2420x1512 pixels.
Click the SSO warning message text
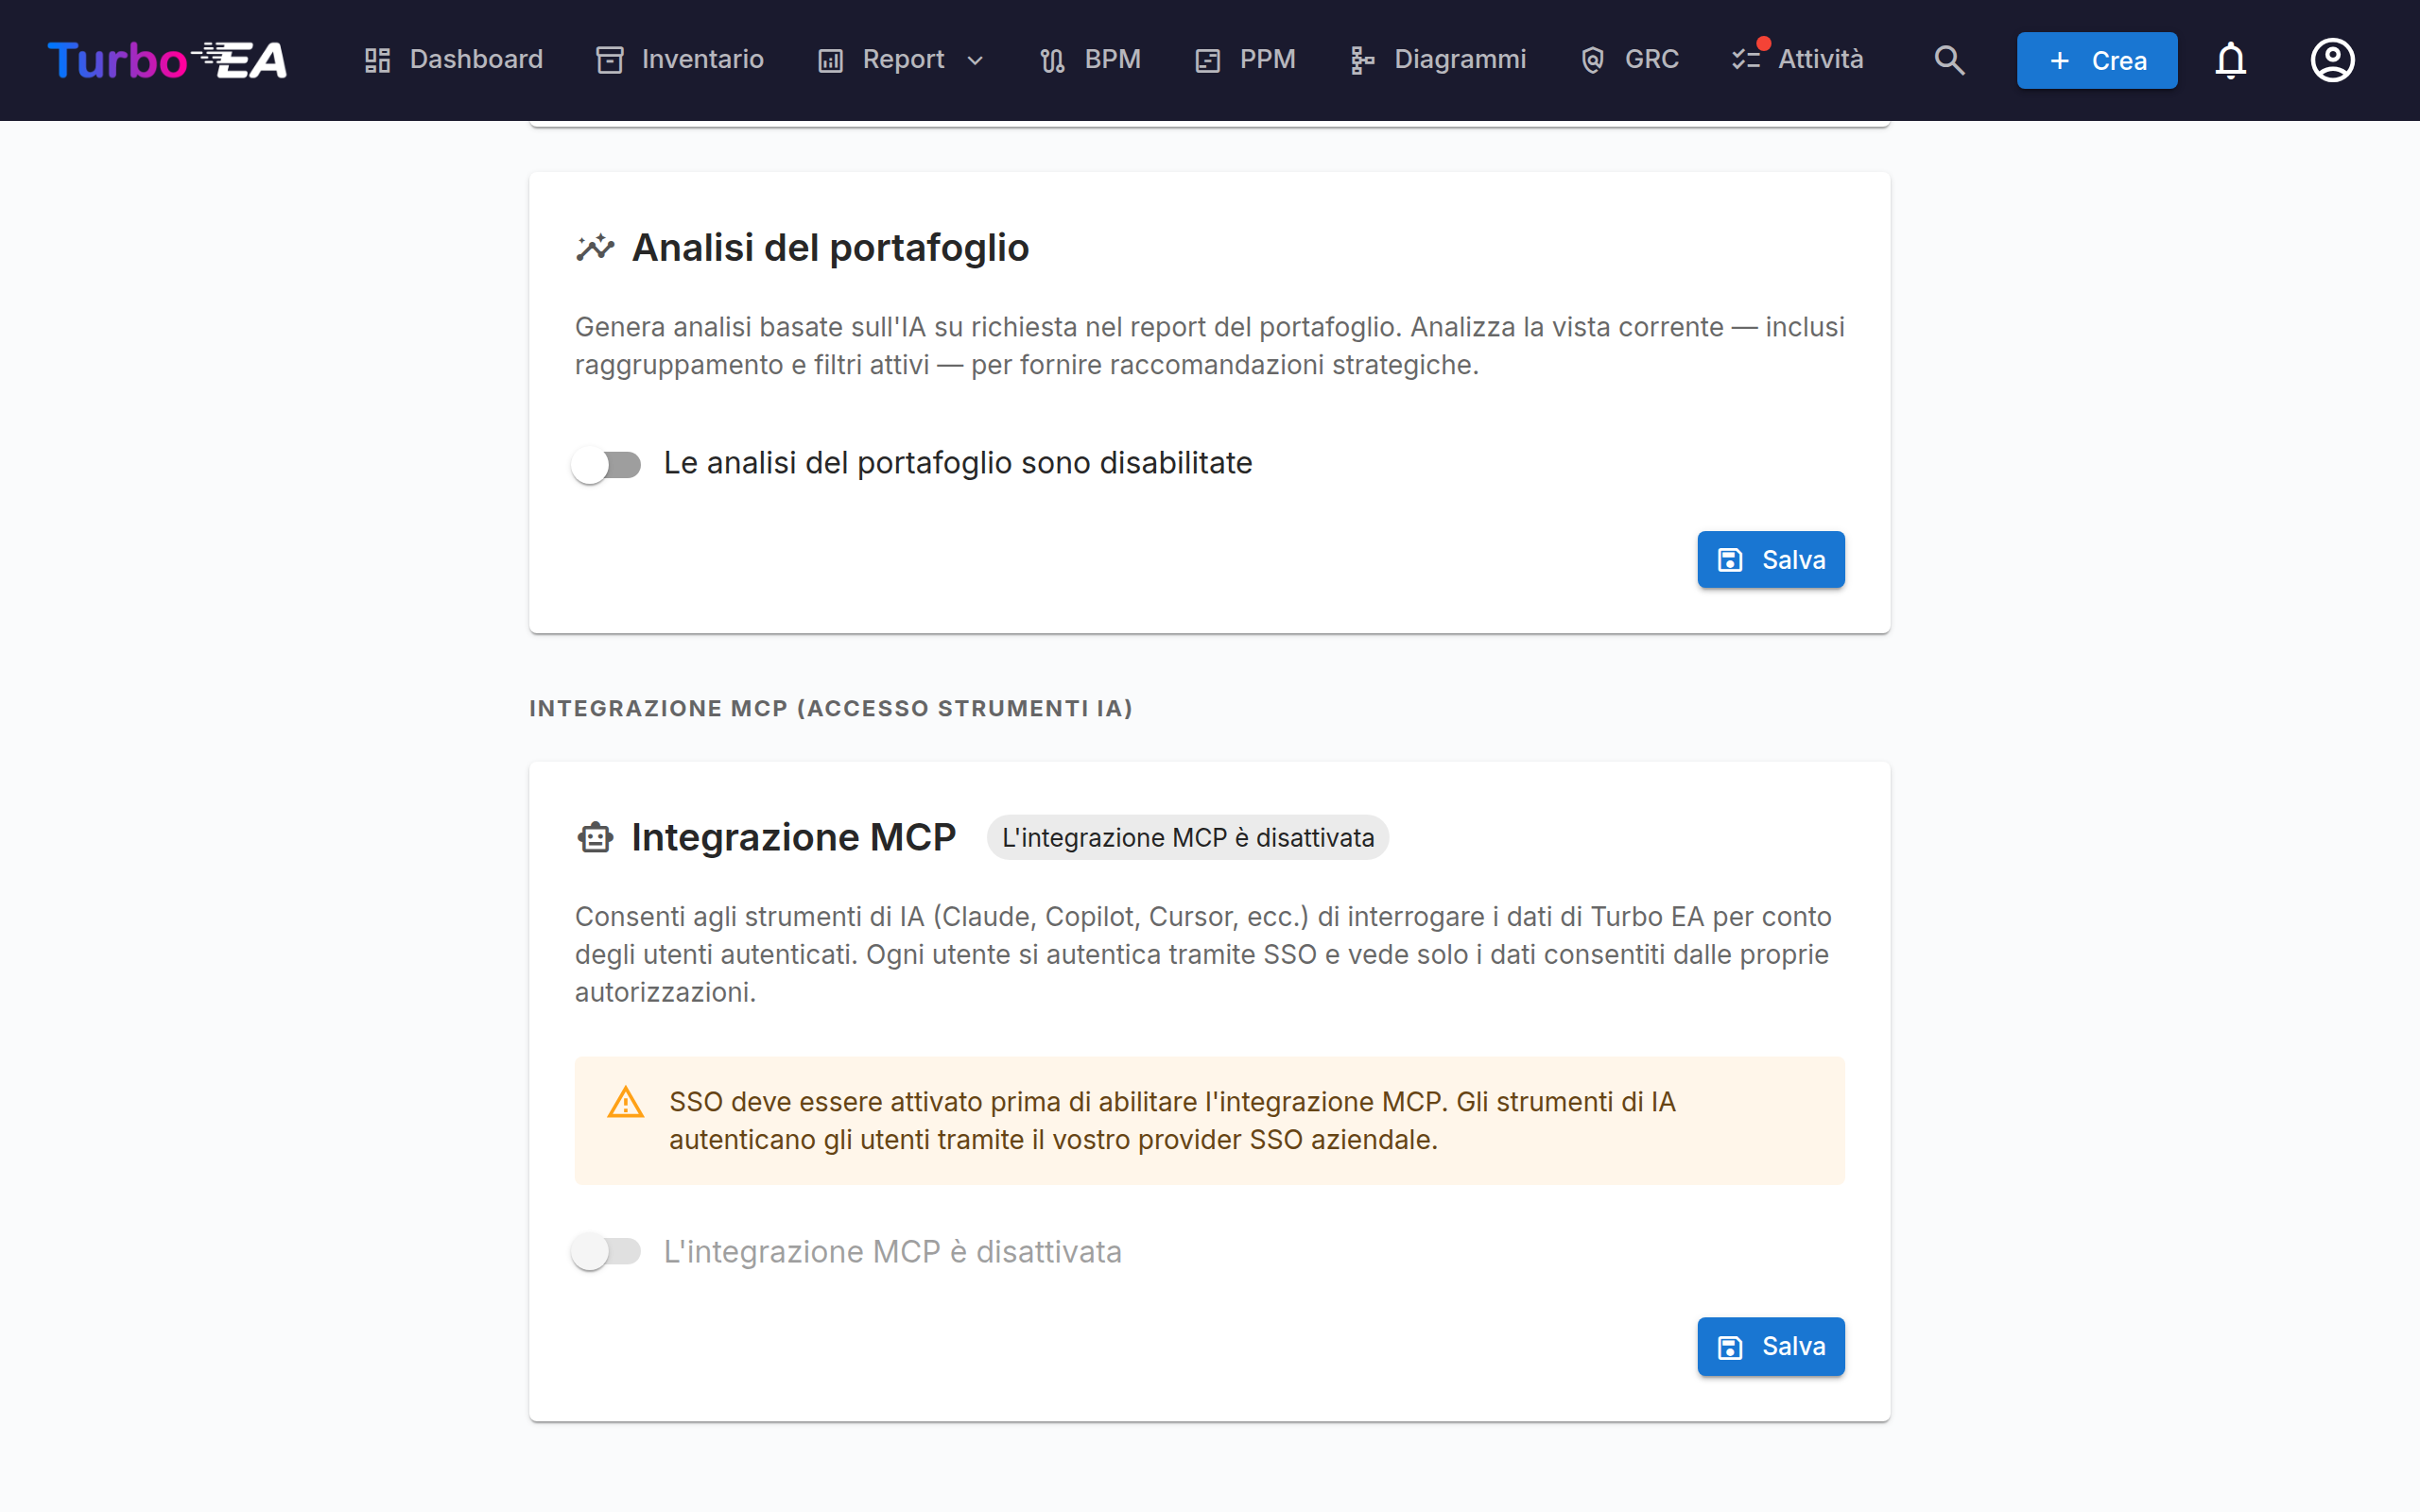1172,1120
